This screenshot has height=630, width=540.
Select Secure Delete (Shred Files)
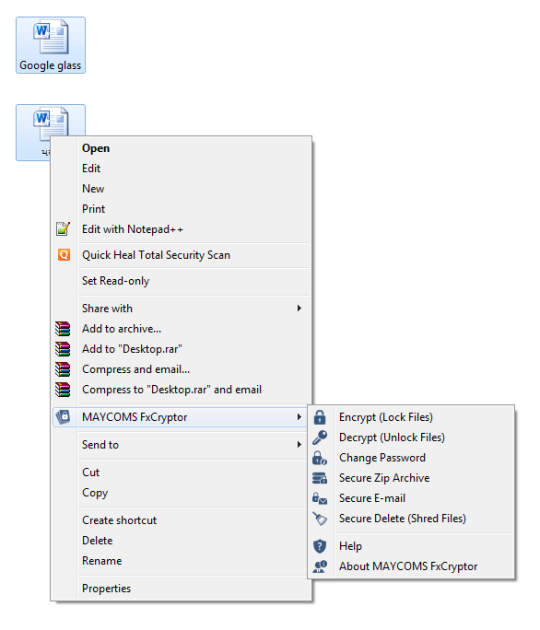click(x=411, y=518)
